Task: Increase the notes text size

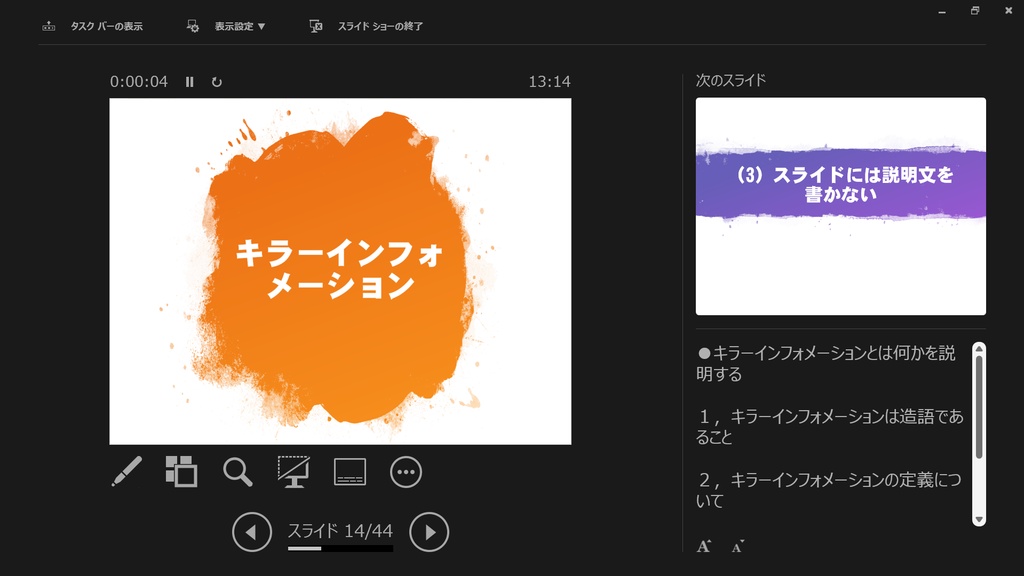Action: [703, 546]
